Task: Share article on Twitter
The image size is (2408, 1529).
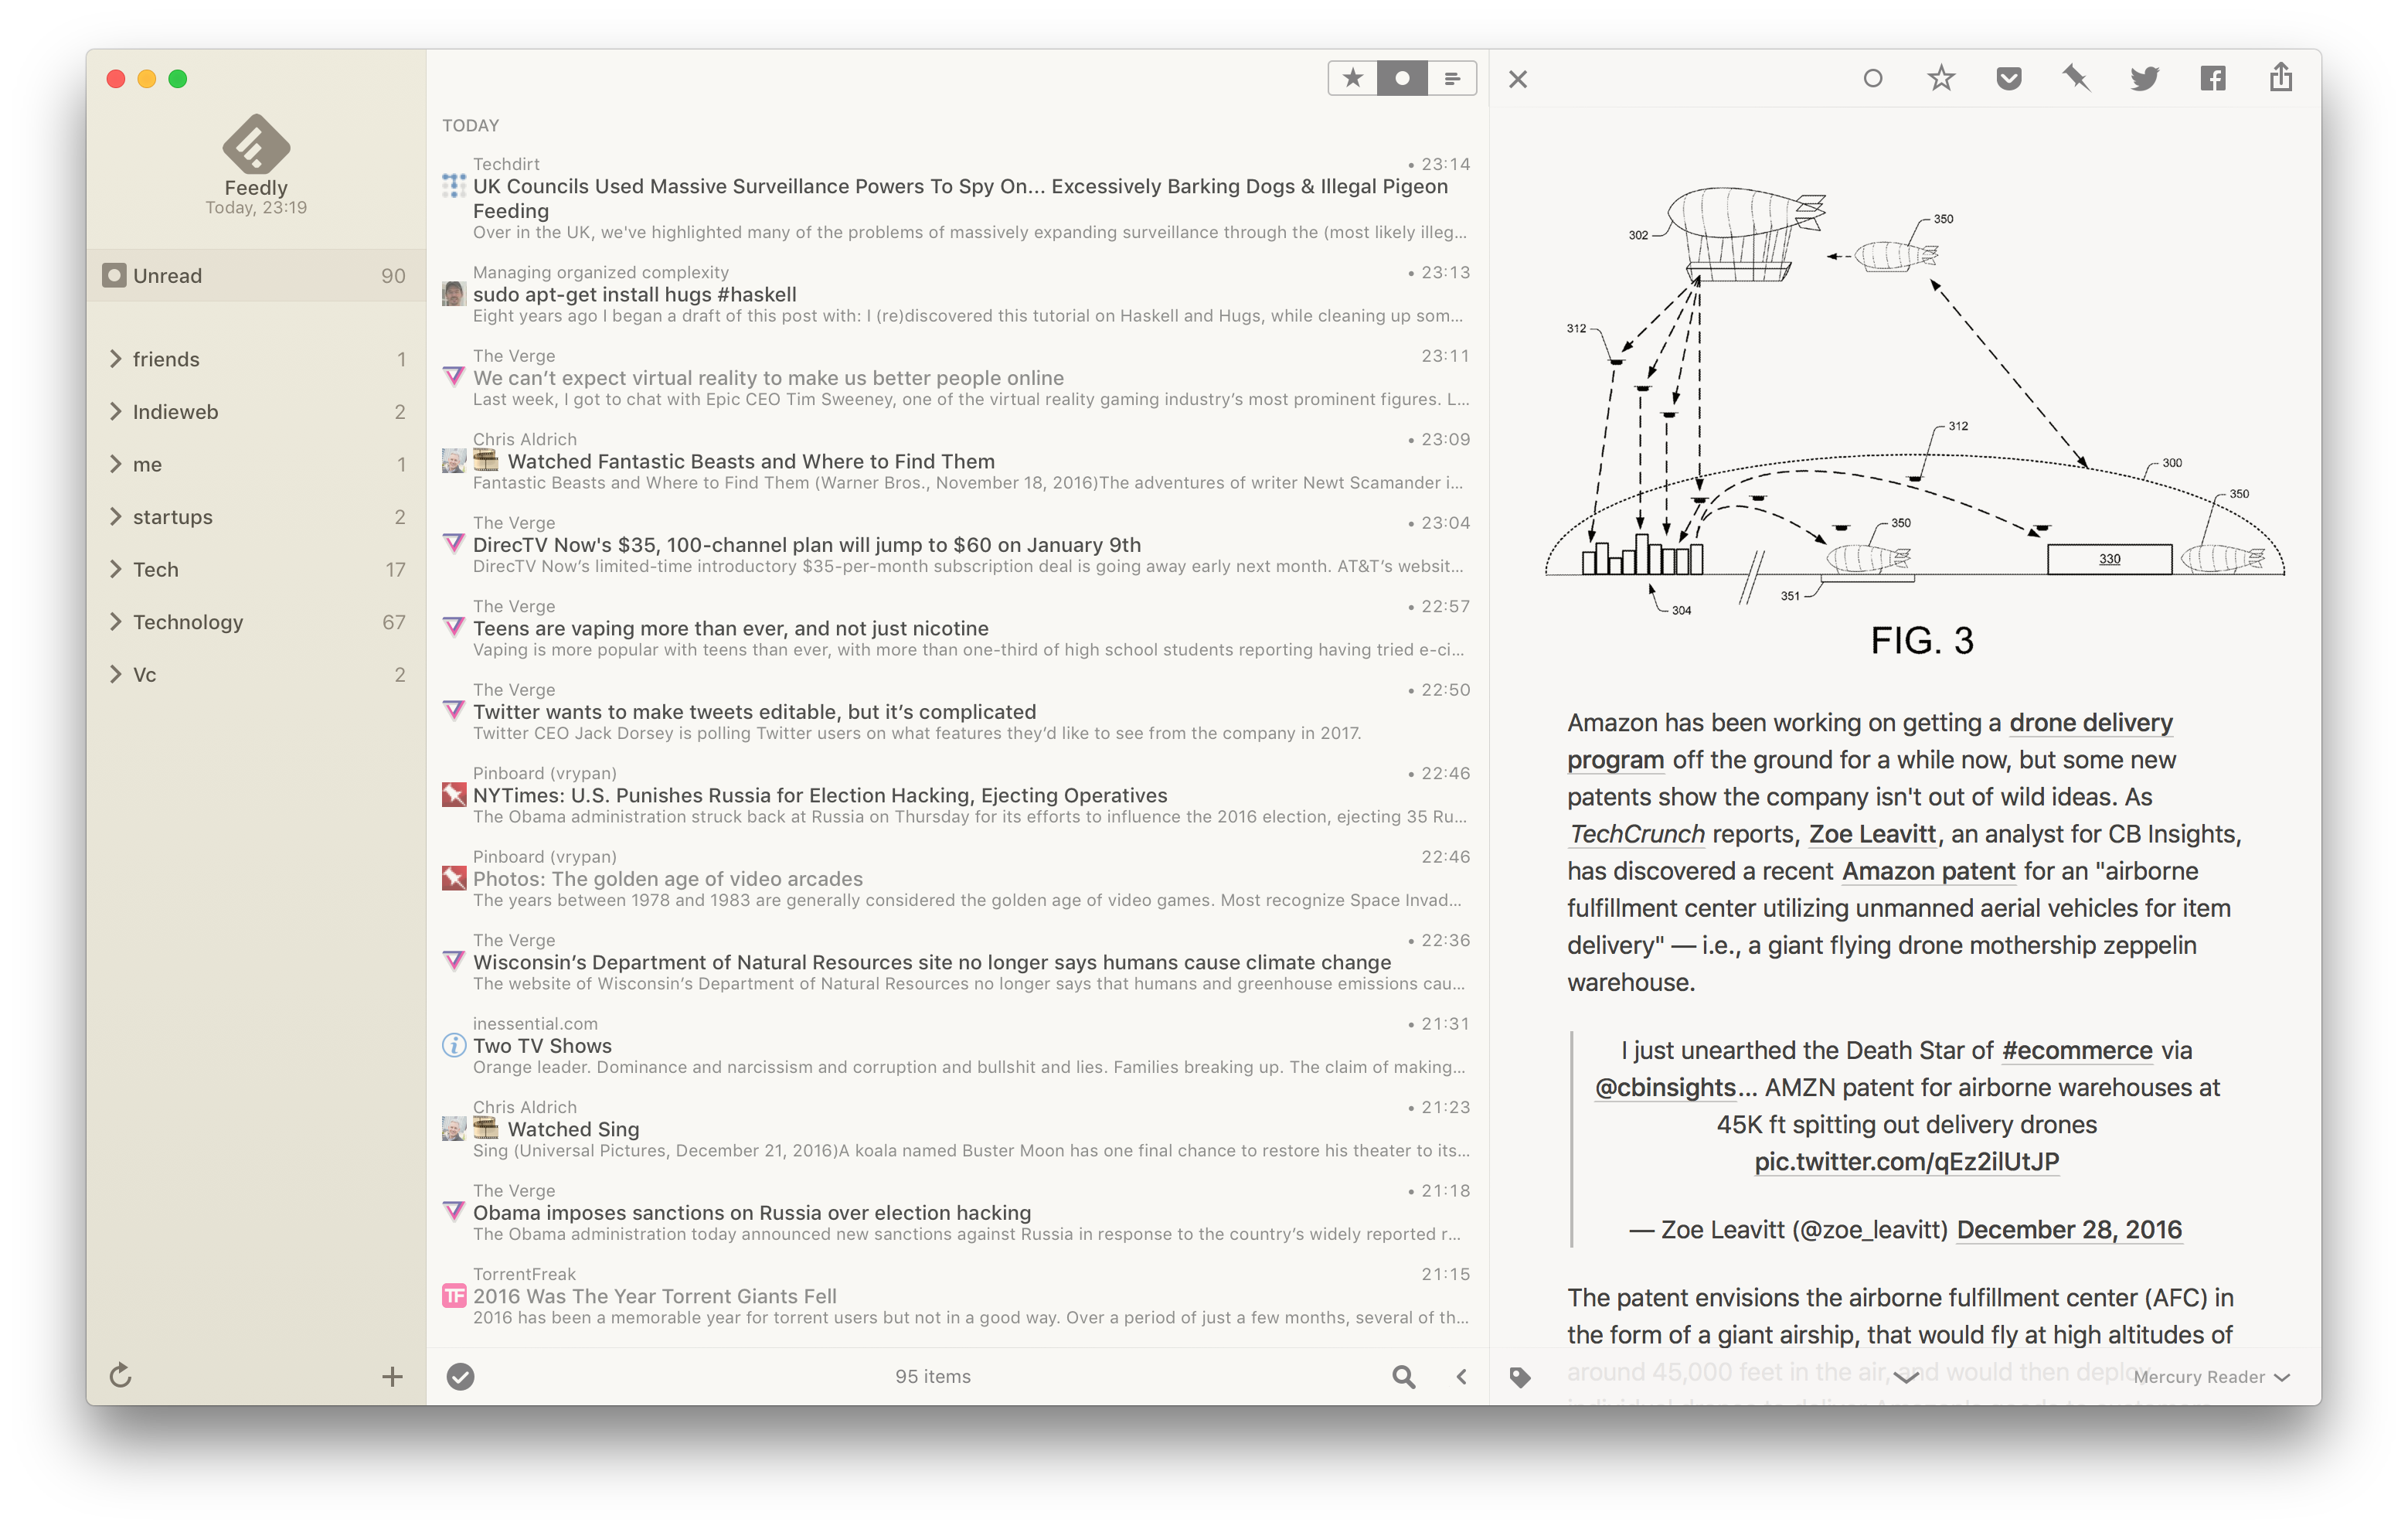Action: coord(2144,78)
